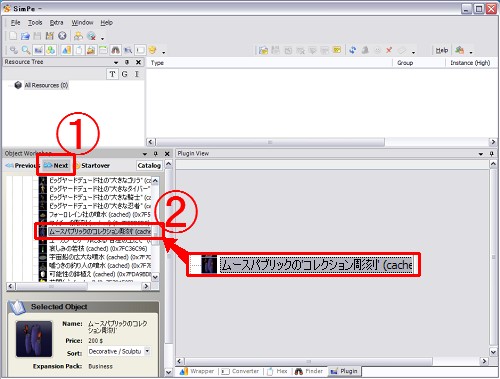Select the All Resources (0) tree node

[x=46, y=85]
